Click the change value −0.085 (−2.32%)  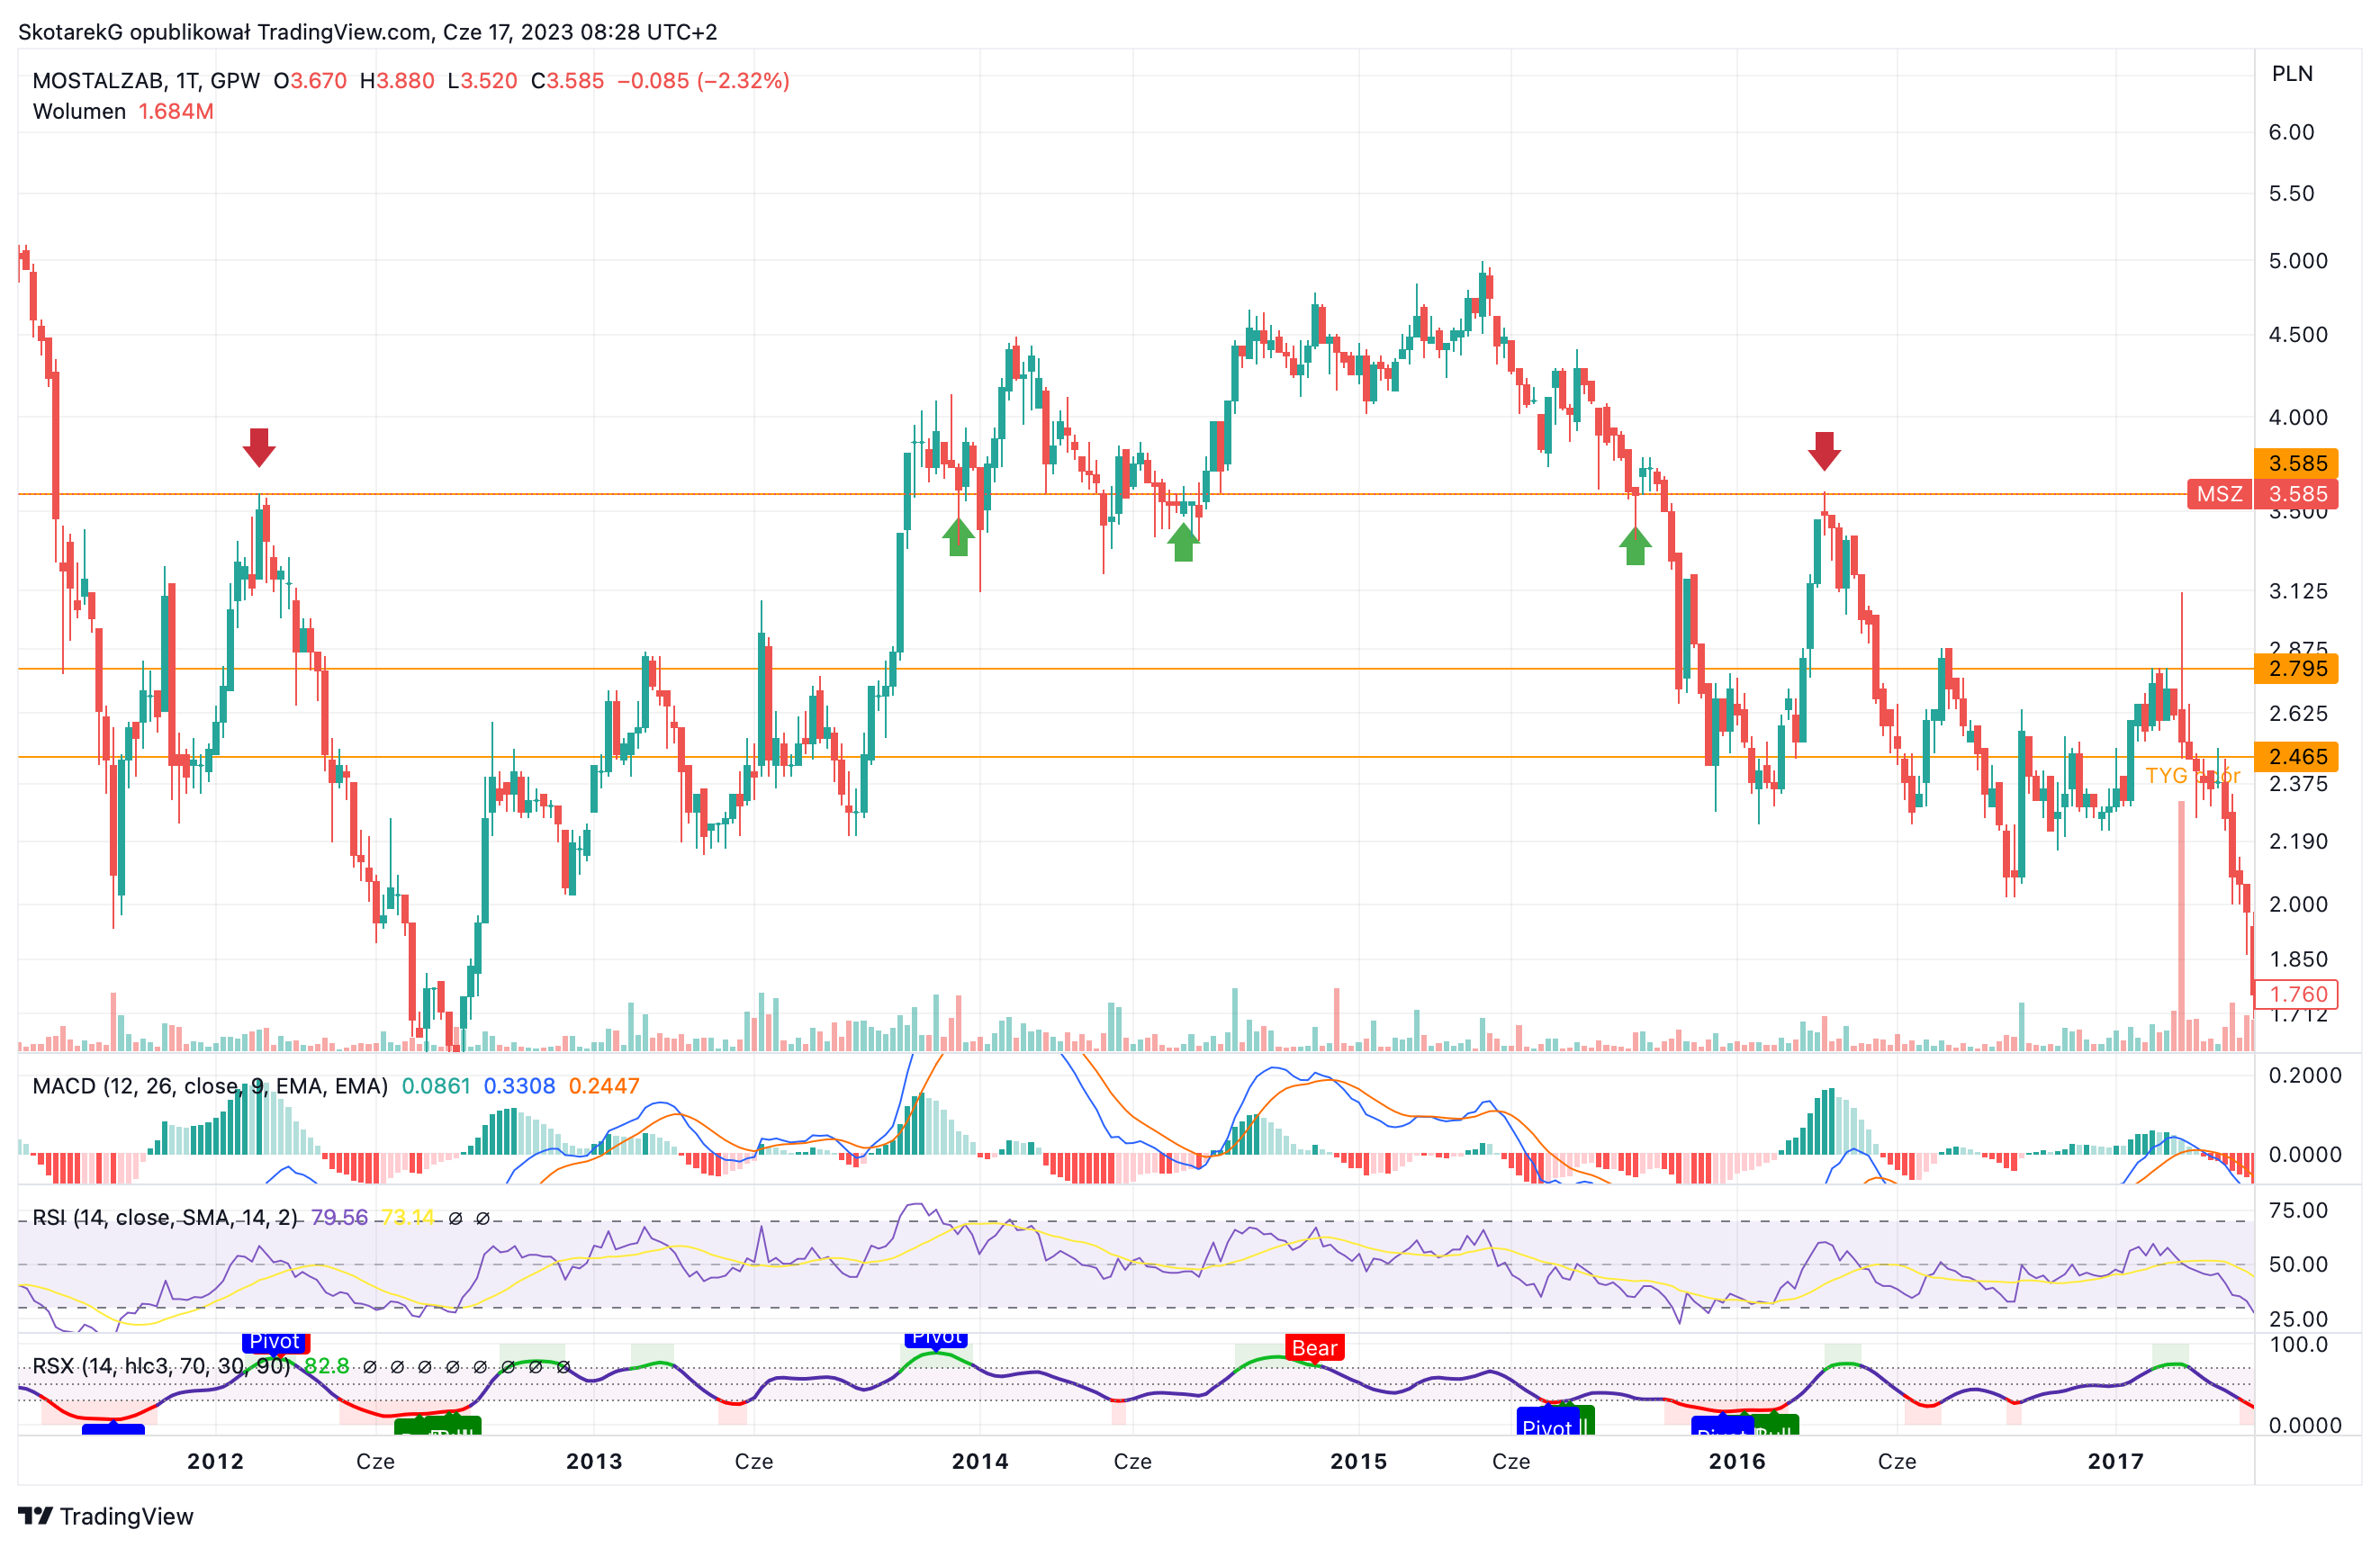(x=703, y=81)
